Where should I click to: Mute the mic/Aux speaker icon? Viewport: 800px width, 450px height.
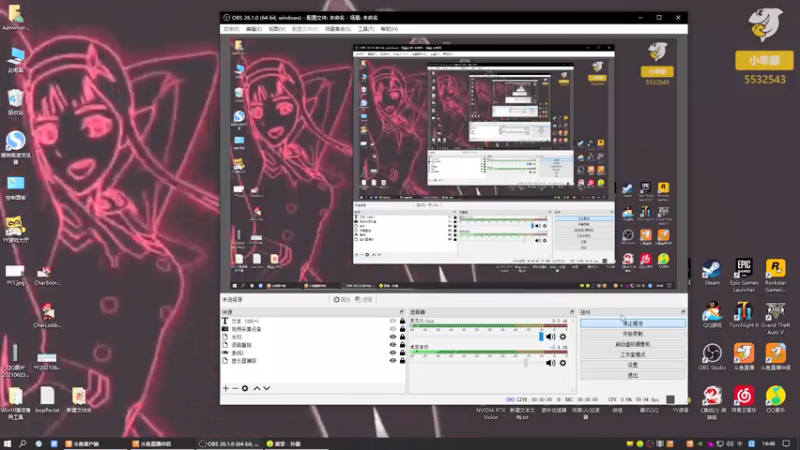[550, 337]
